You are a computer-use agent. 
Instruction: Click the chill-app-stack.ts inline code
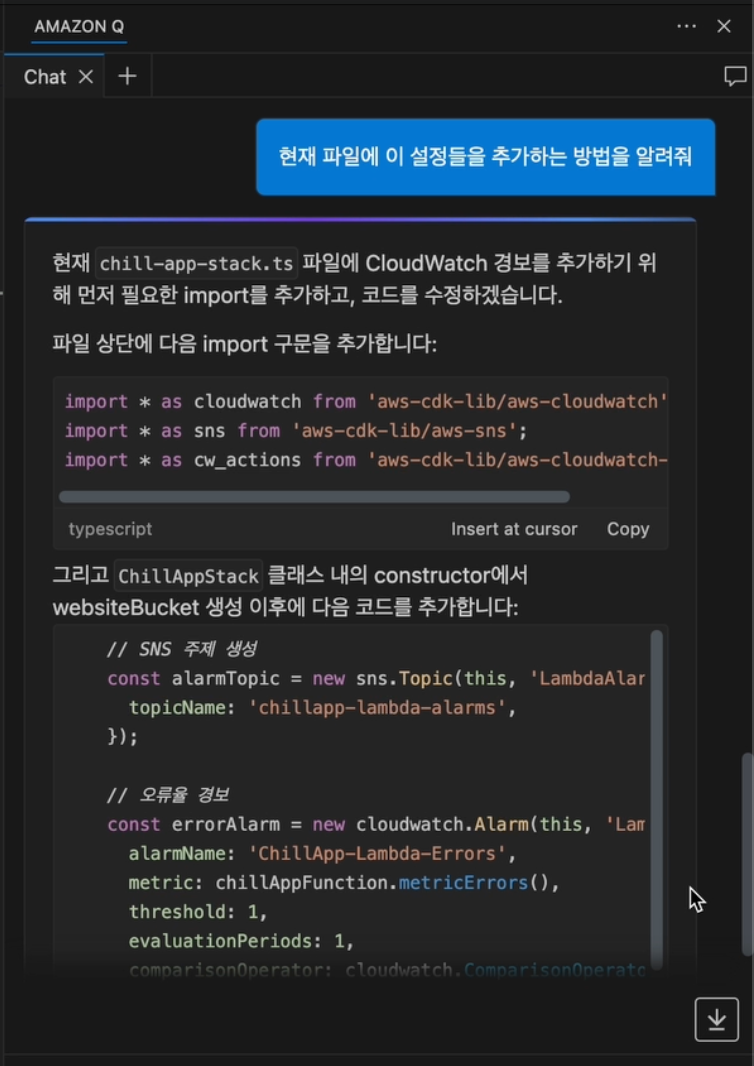[196, 263]
